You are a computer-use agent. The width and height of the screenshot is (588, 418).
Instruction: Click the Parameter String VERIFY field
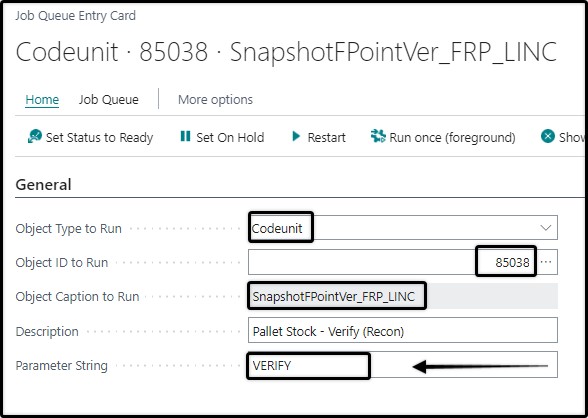pyautogui.click(x=403, y=365)
